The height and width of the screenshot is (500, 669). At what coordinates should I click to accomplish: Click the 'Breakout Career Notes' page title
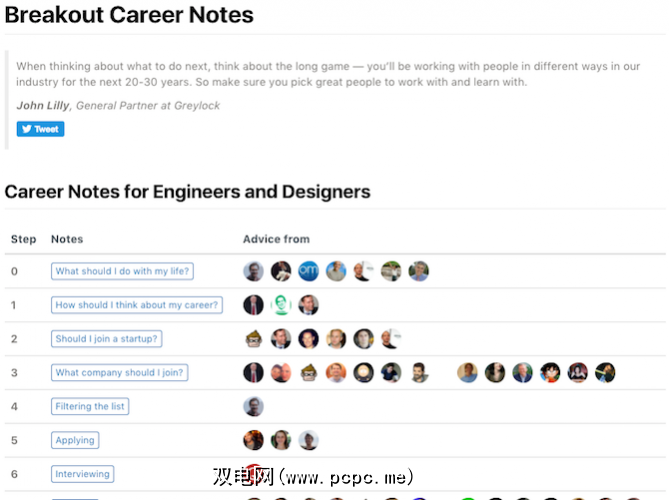[x=129, y=16]
